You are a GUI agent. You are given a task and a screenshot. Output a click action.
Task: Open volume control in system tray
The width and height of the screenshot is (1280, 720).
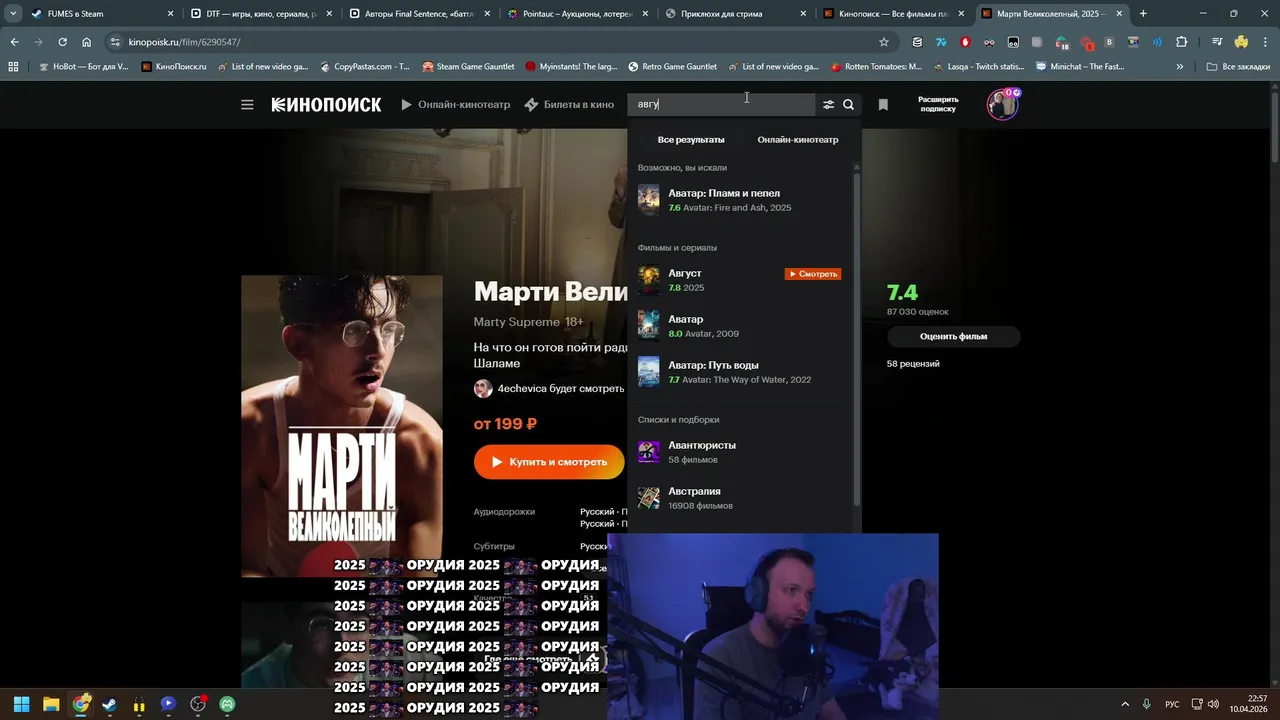(1214, 704)
